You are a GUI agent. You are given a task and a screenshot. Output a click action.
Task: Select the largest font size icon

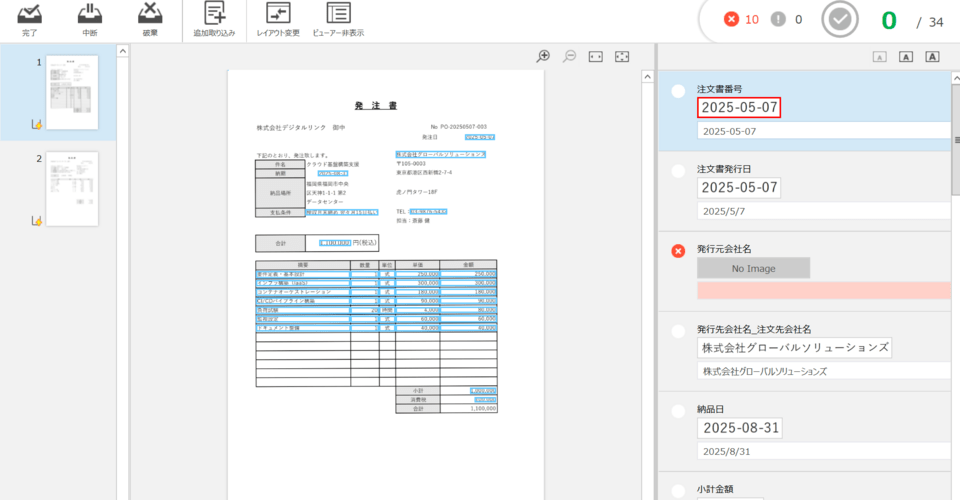point(932,57)
